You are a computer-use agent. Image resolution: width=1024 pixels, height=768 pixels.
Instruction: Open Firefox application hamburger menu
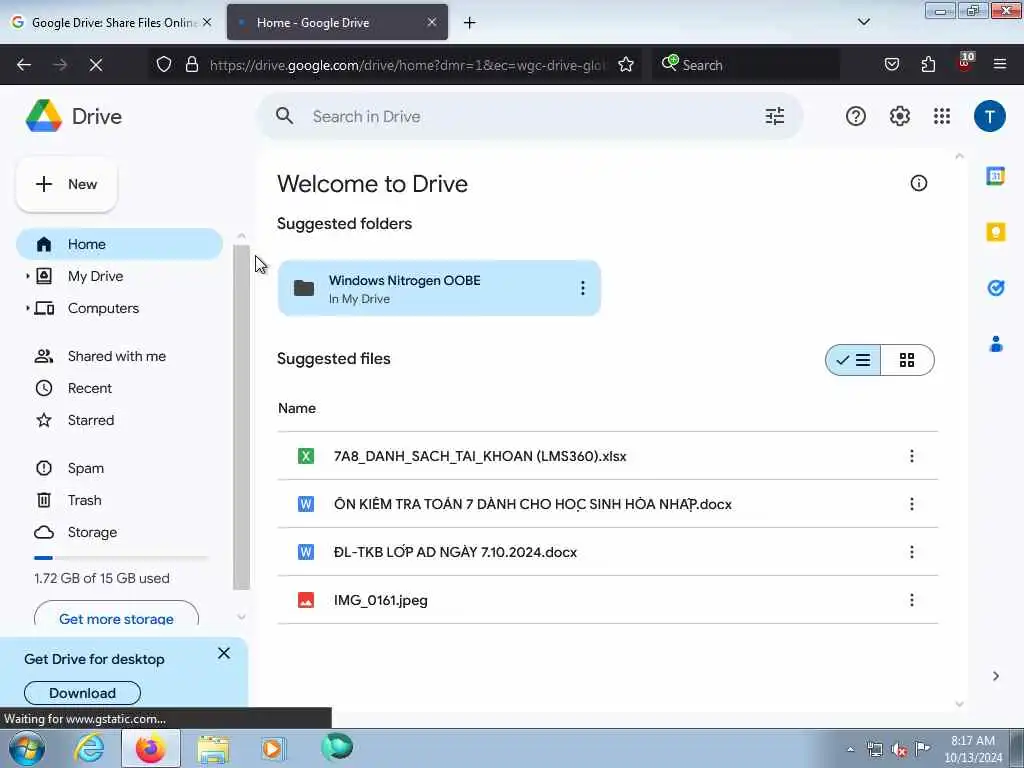coord(1000,65)
